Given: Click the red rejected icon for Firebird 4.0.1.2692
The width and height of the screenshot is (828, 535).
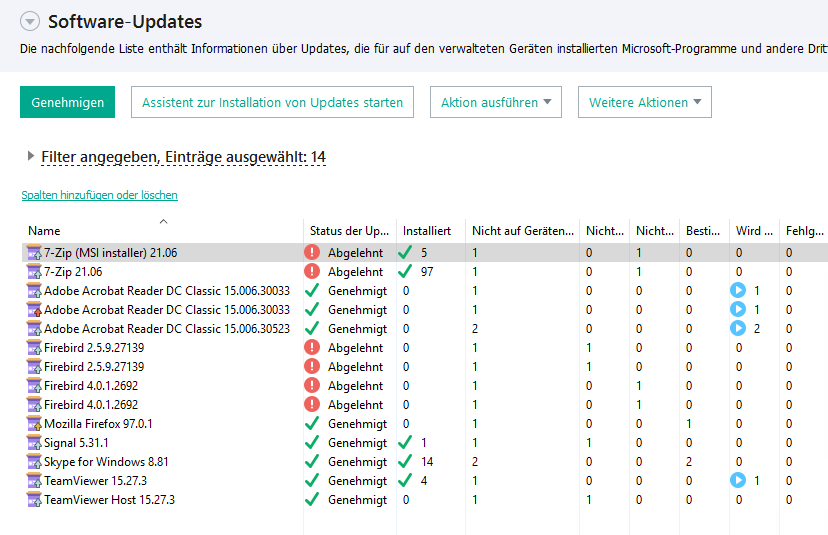Looking at the screenshot, I should click(x=312, y=386).
